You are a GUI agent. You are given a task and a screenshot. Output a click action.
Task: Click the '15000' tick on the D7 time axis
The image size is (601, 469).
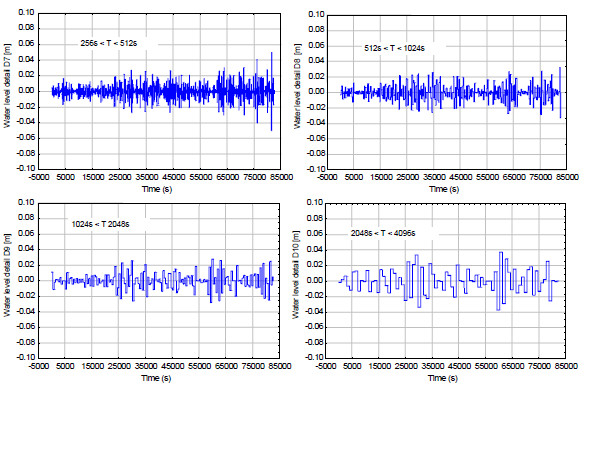(x=93, y=177)
